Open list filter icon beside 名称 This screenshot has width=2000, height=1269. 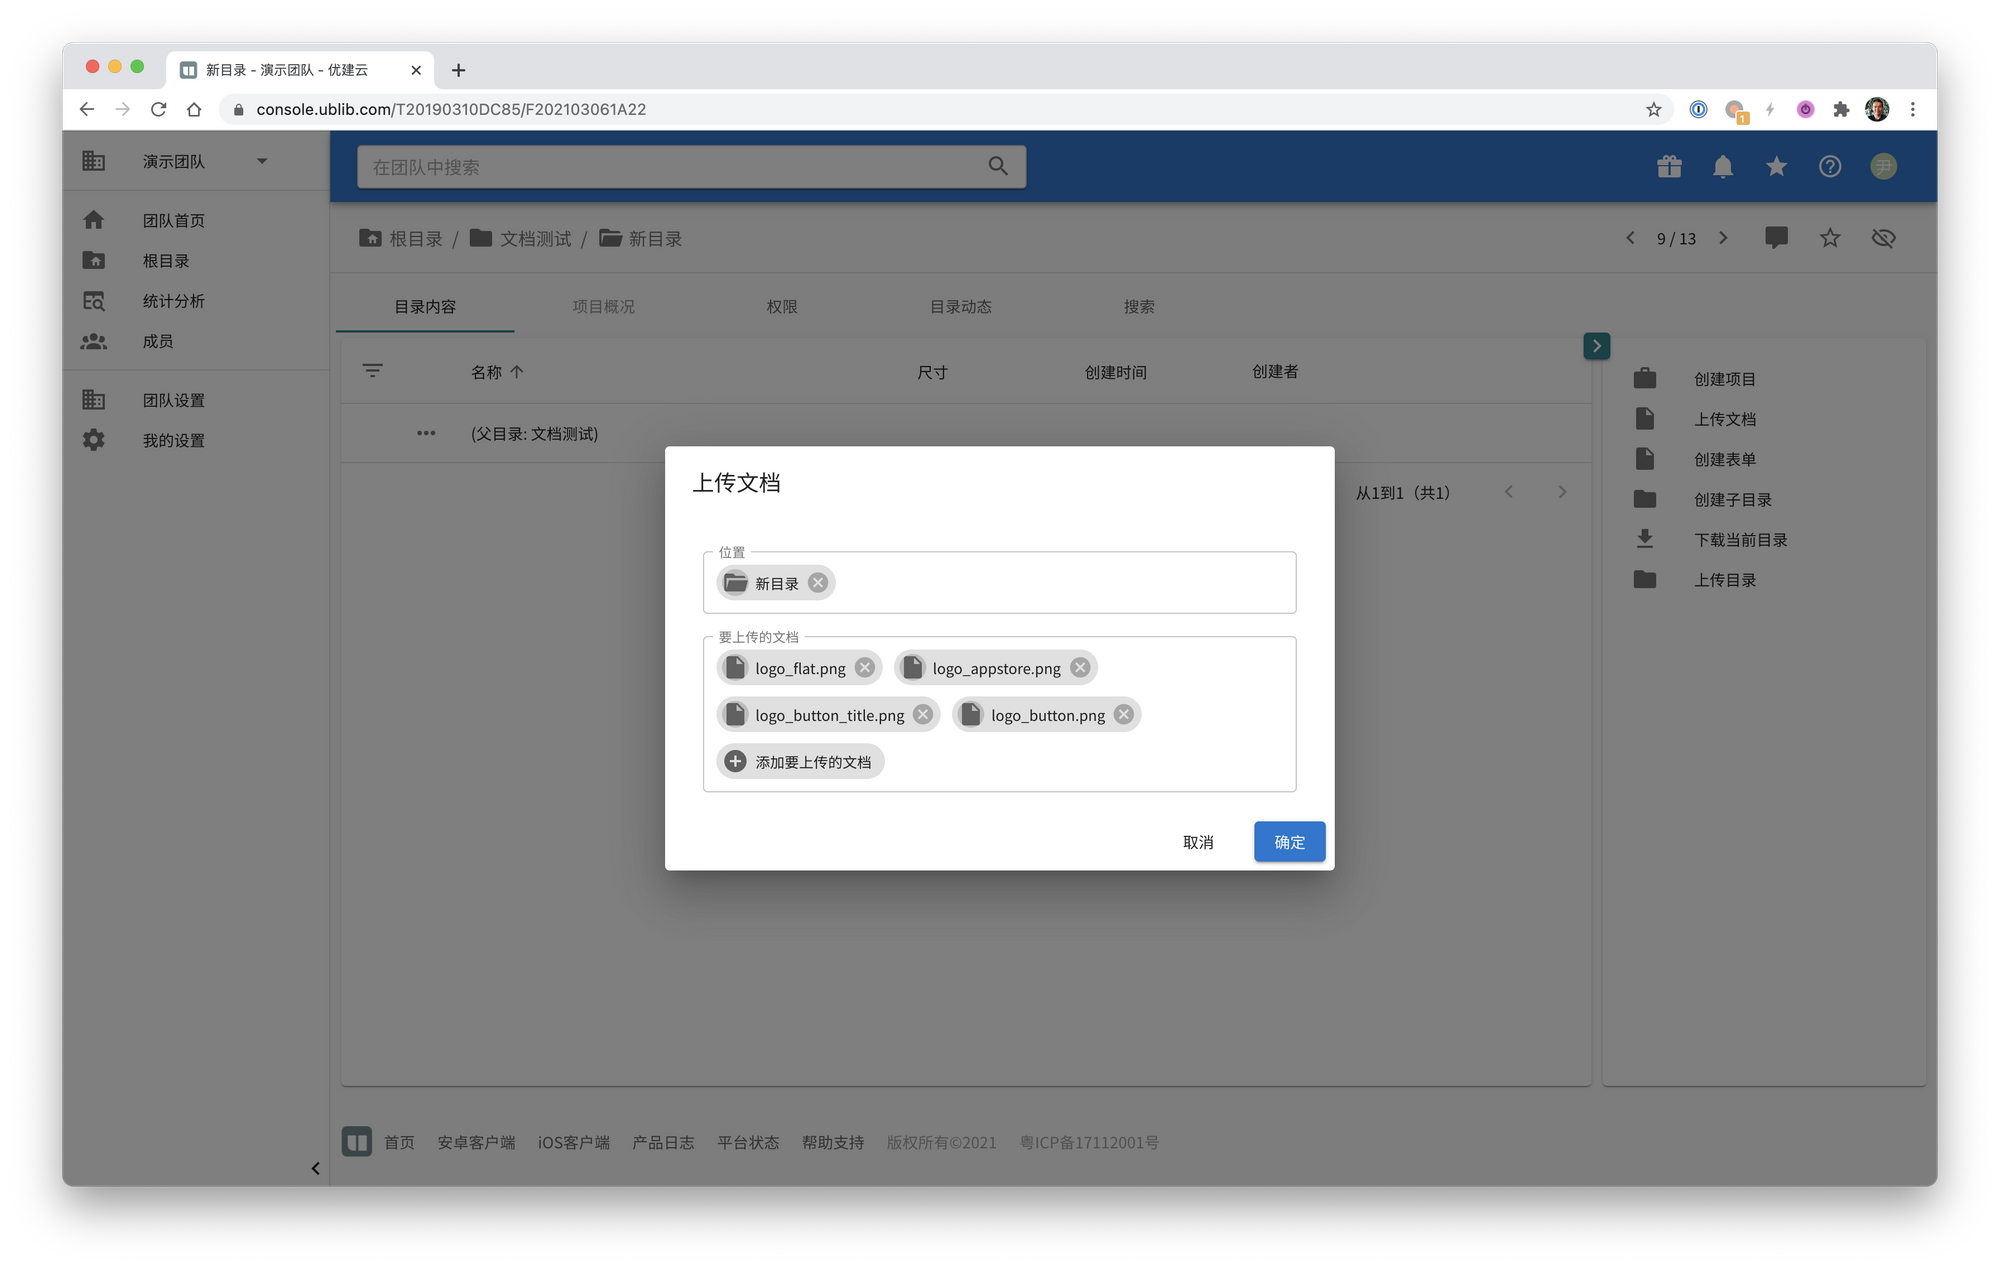point(372,371)
